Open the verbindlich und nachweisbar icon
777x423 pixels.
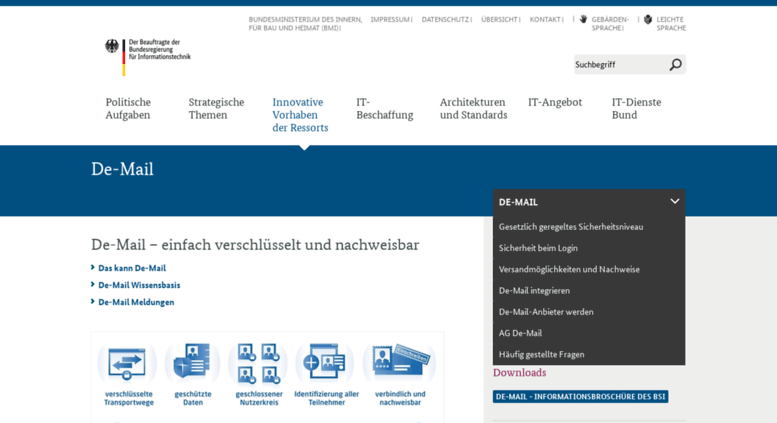400,361
